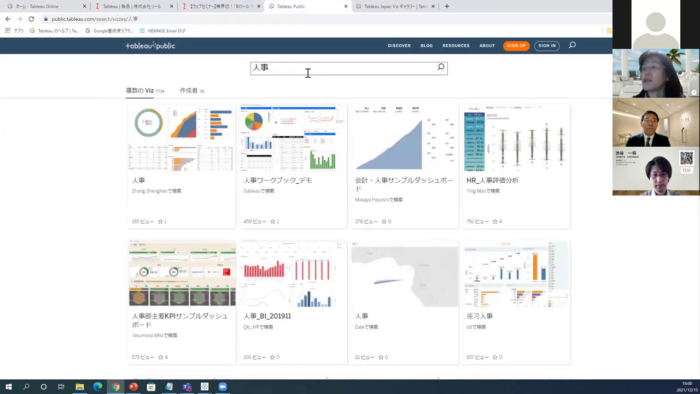Star the 人事ワークブック_デモ viz
Screen dimensions: 700x394
272,221
